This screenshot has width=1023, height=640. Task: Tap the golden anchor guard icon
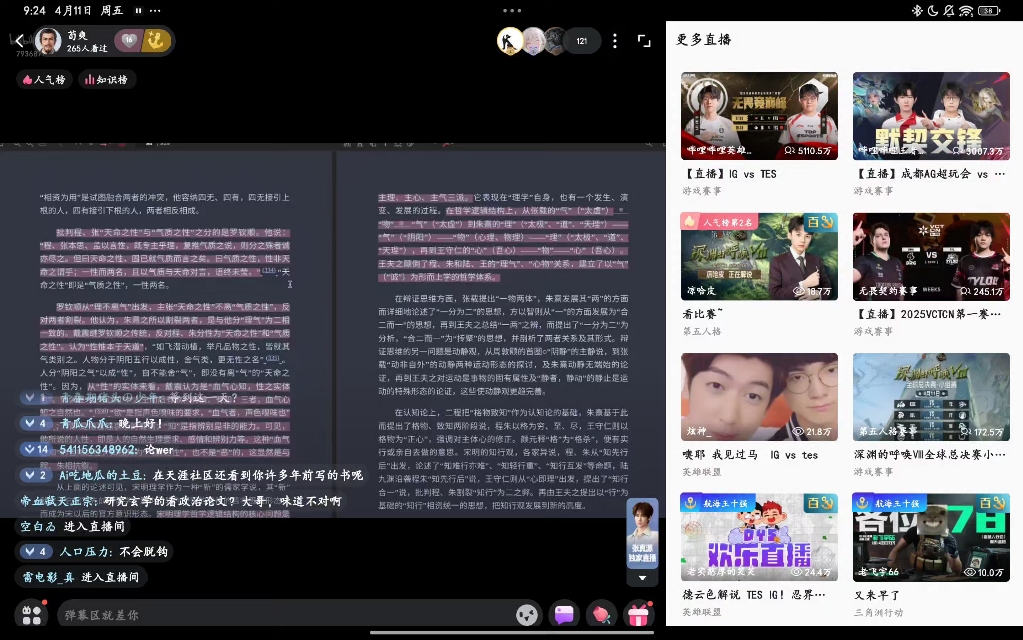coord(155,40)
